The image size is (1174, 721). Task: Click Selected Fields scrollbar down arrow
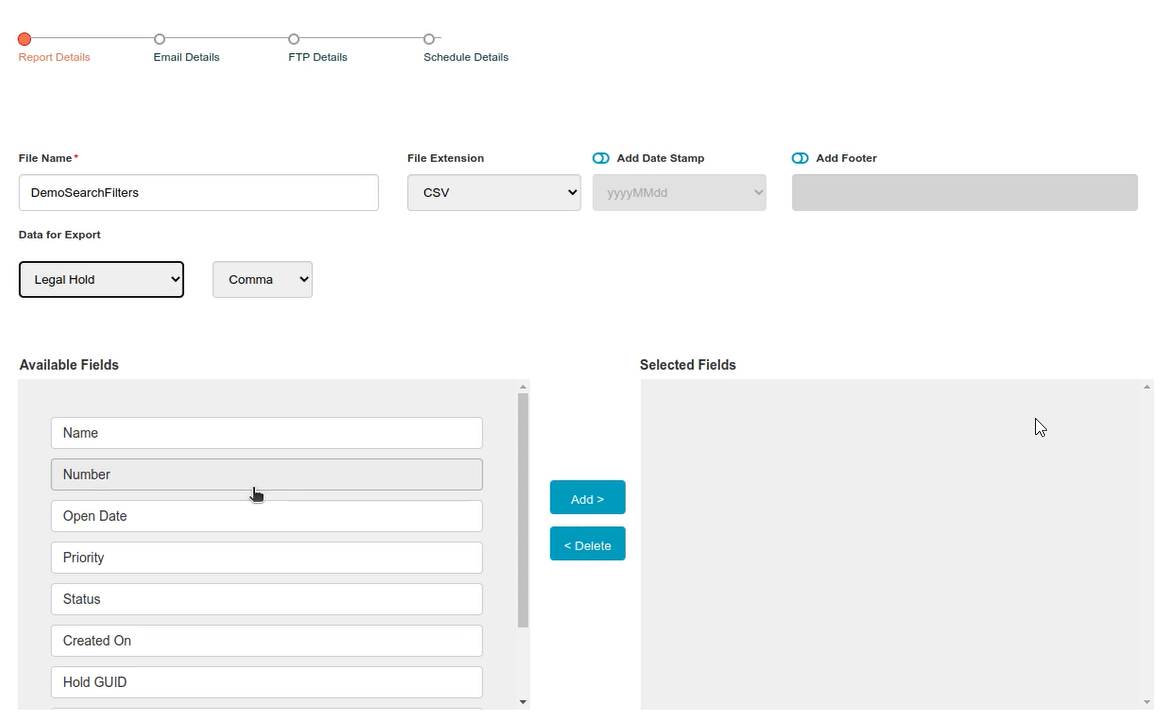pos(1147,702)
